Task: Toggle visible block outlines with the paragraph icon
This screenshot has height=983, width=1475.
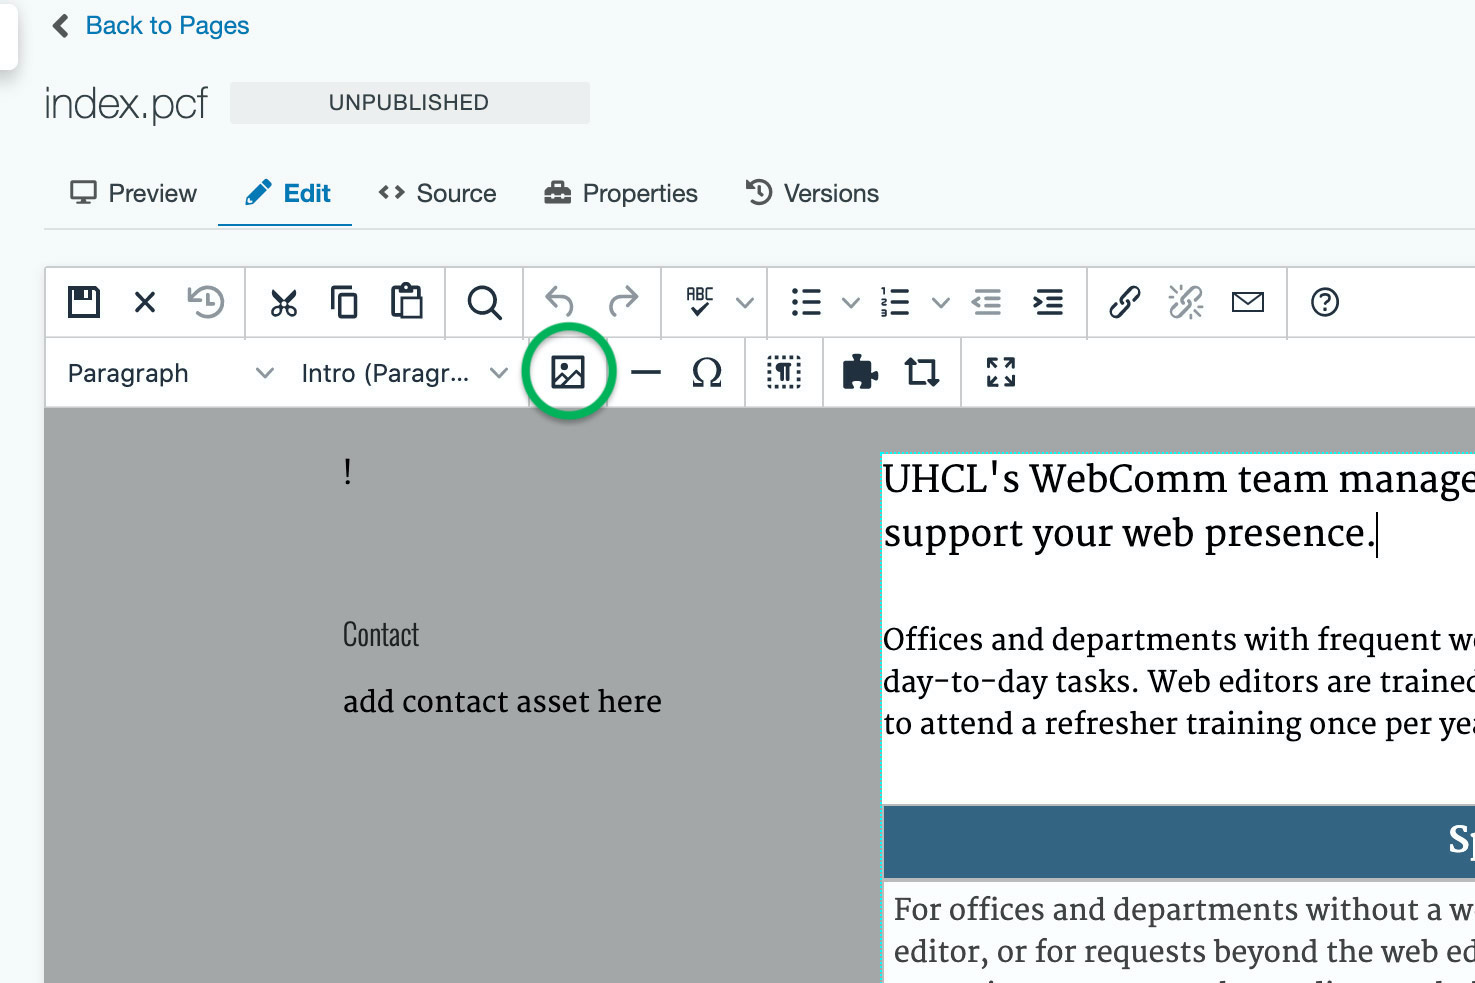Action: pyautogui.click(x=784, y=372)
